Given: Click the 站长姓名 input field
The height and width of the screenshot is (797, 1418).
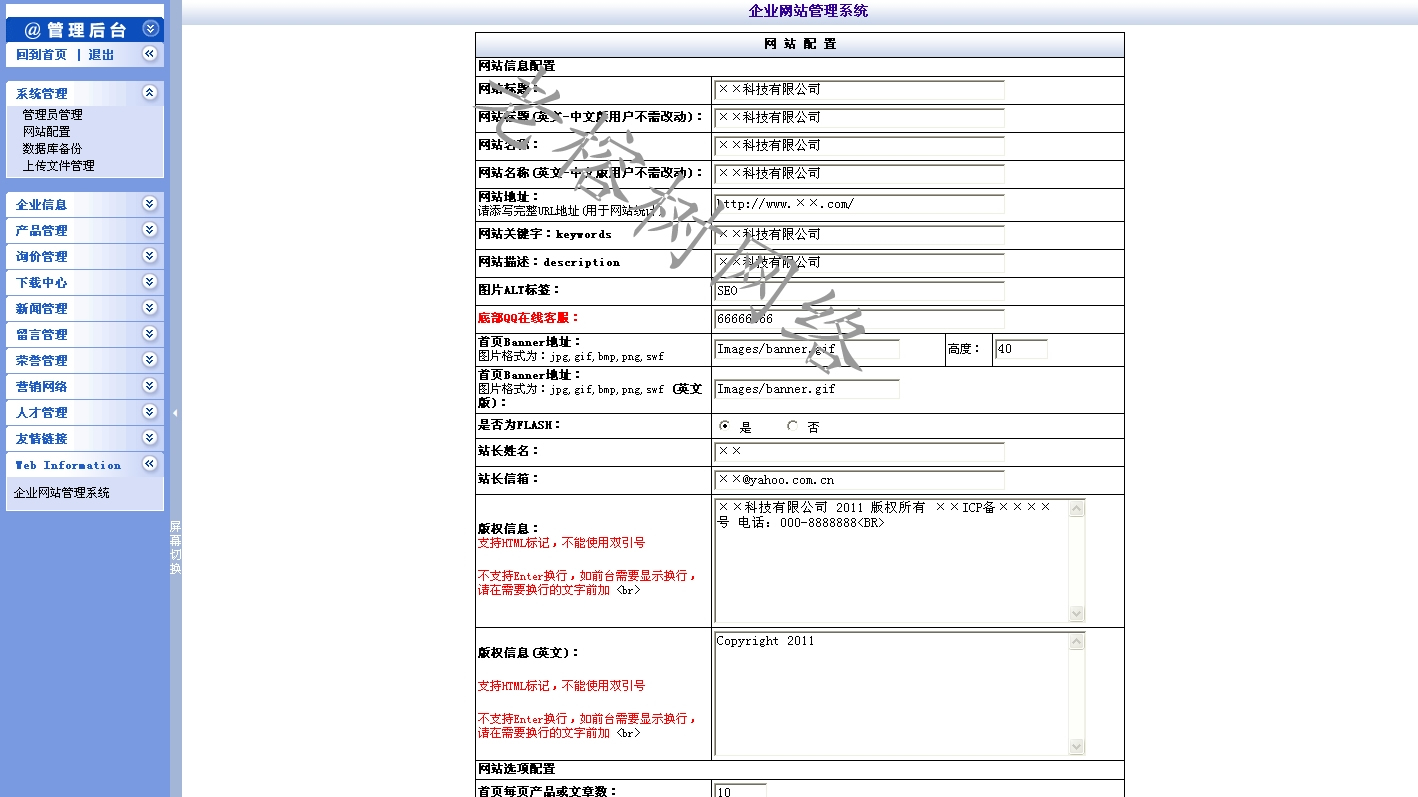Looking at the screenshot, I should 859,452.
